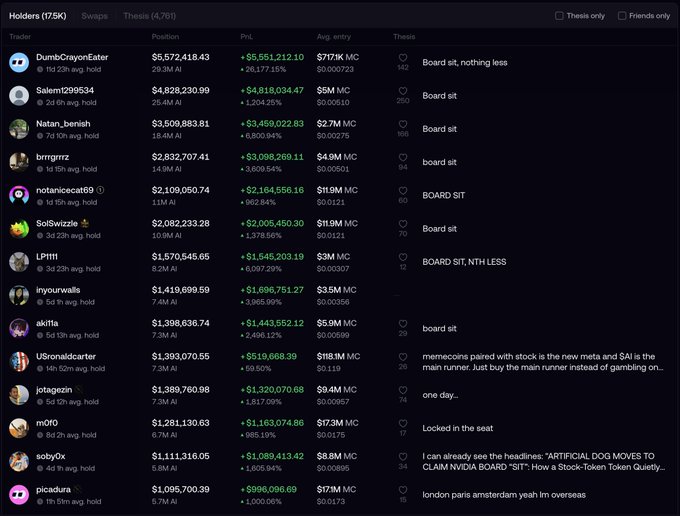This screenshot has width=680, height=516.
Task: Switch to the Swaps tab
Action: [95, 16]
